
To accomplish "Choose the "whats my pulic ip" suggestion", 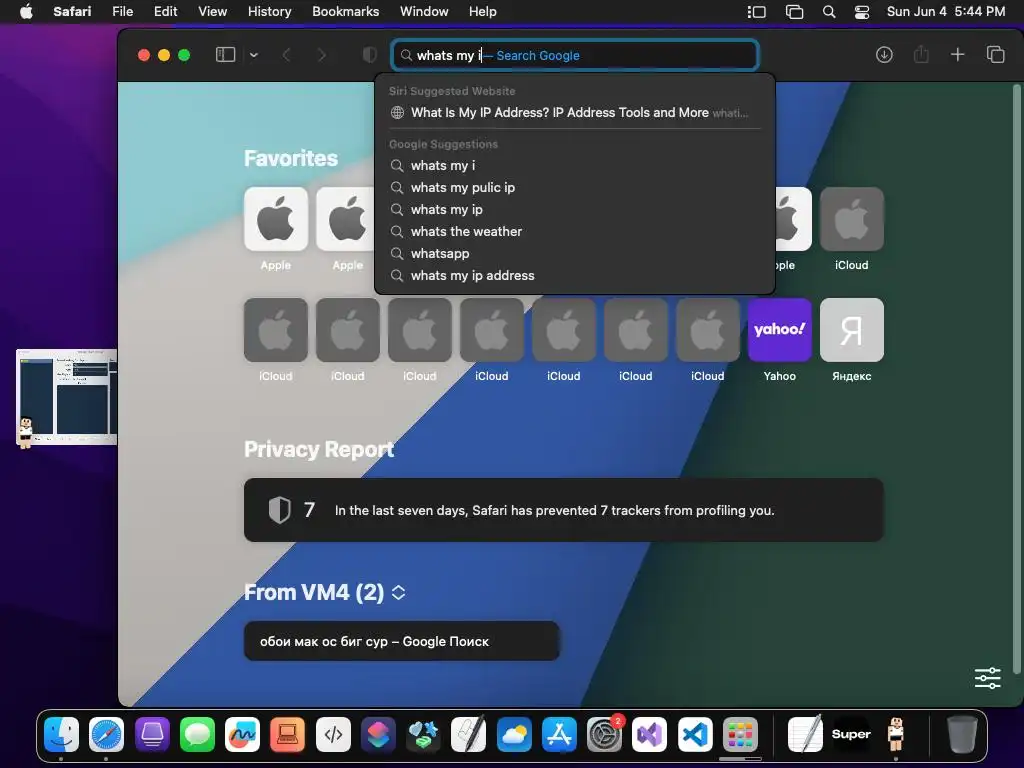I will click(575, 187).
